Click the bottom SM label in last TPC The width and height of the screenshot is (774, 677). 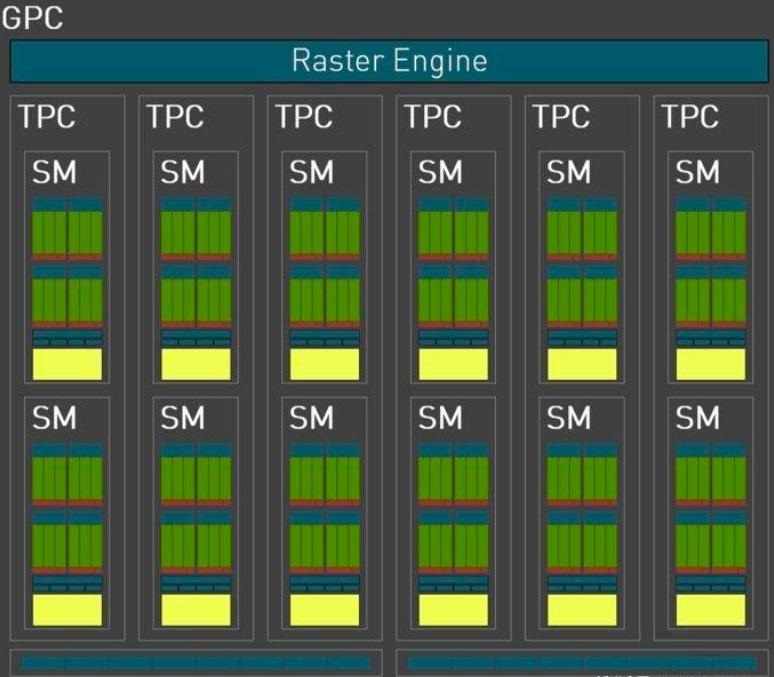(x=697, y=418)
